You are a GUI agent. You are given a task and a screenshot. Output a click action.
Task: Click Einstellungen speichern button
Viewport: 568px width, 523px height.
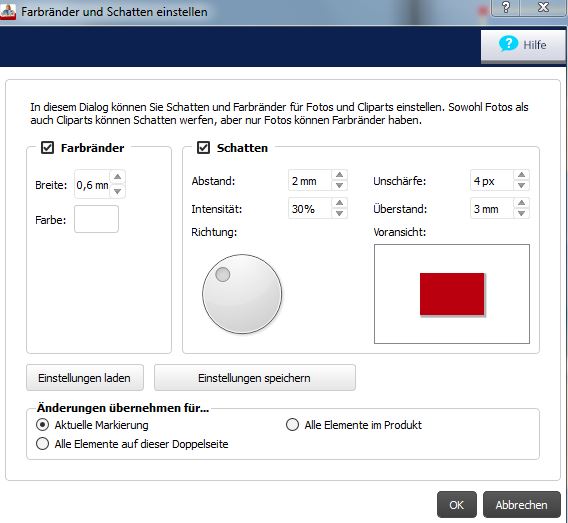(255, 378)
